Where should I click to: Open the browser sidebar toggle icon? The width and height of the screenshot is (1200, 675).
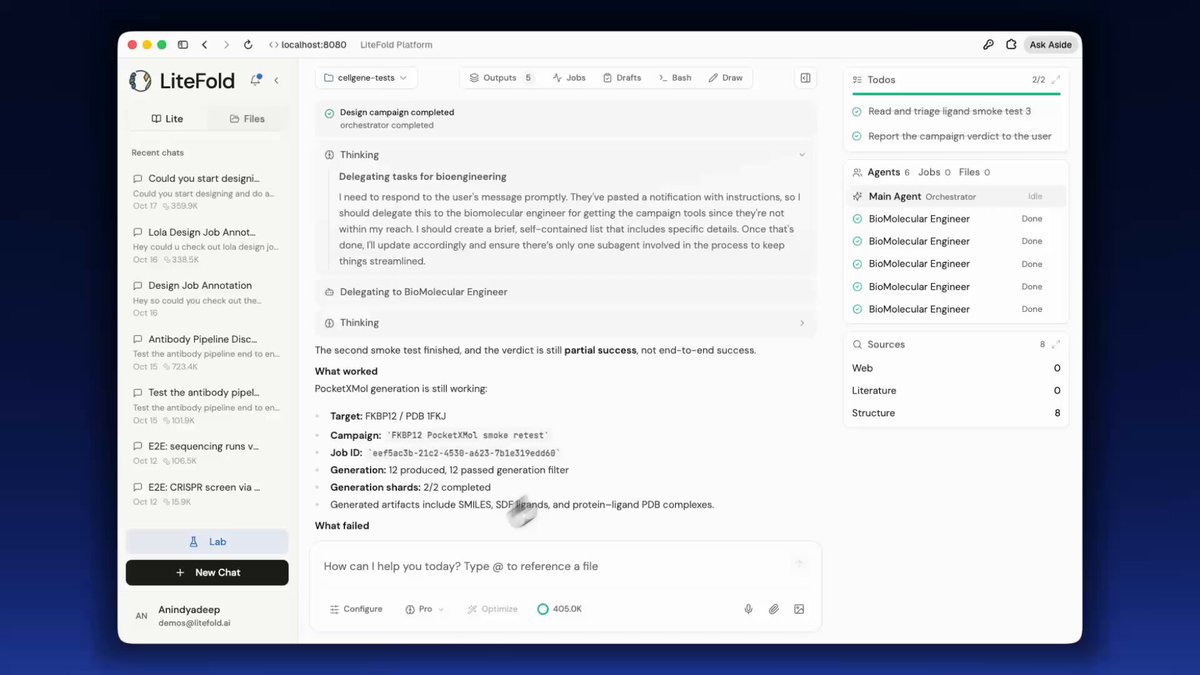point(183,45)
